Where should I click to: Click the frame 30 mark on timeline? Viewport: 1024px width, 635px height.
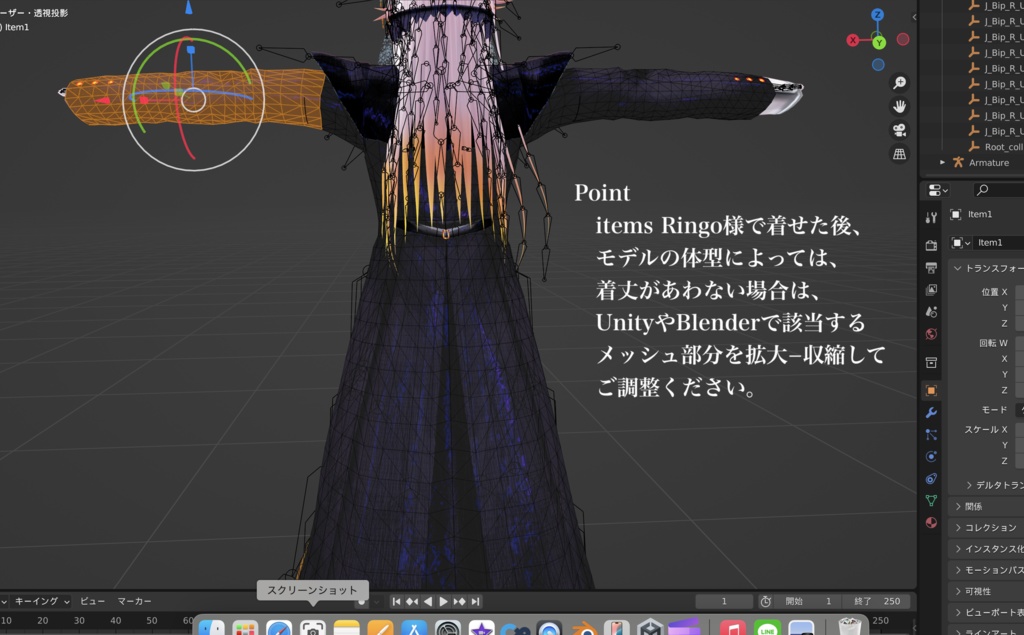click(79, 621)
